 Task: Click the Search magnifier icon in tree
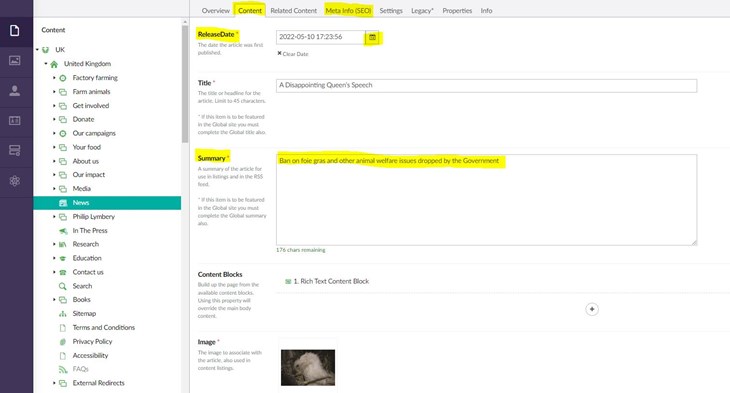(x=62, y=286)
